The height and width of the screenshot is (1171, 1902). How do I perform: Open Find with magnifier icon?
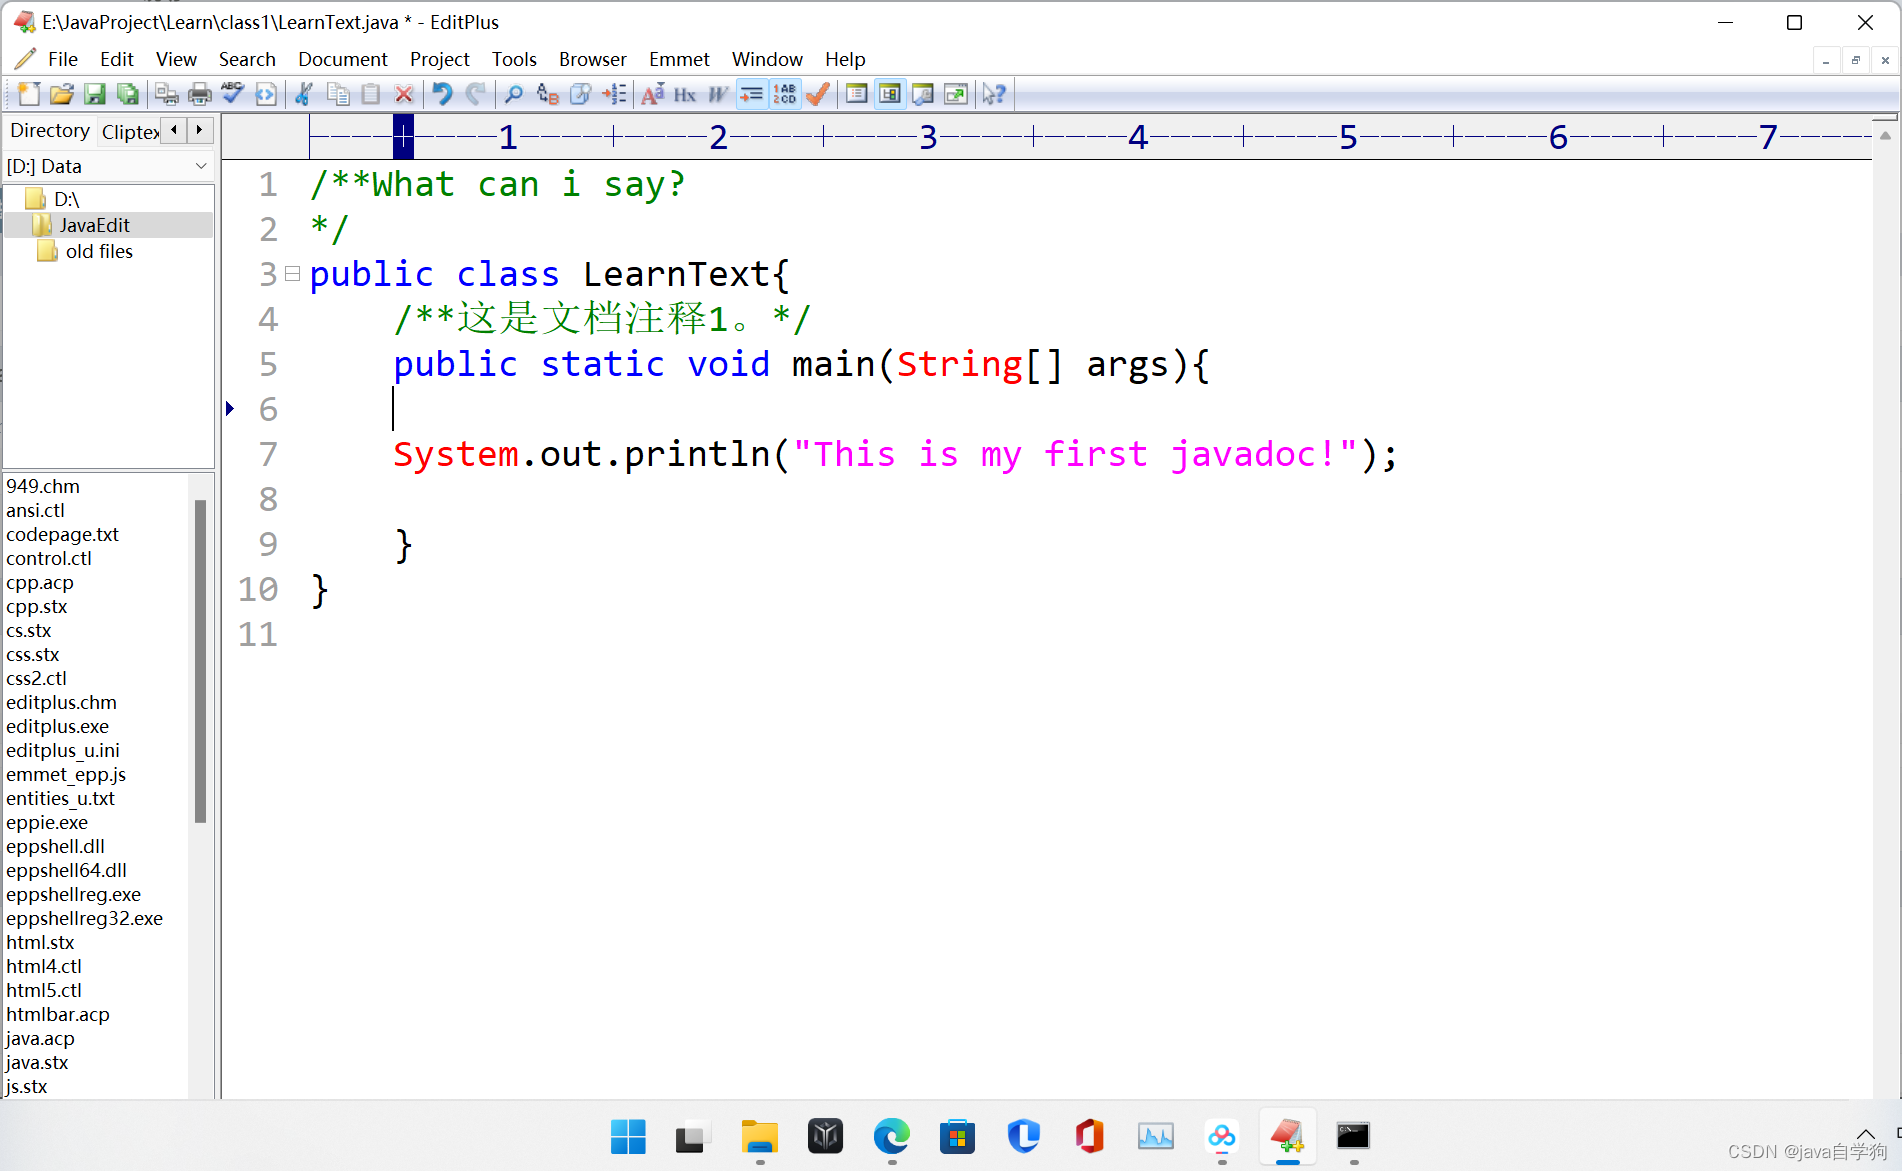[514, 94]
